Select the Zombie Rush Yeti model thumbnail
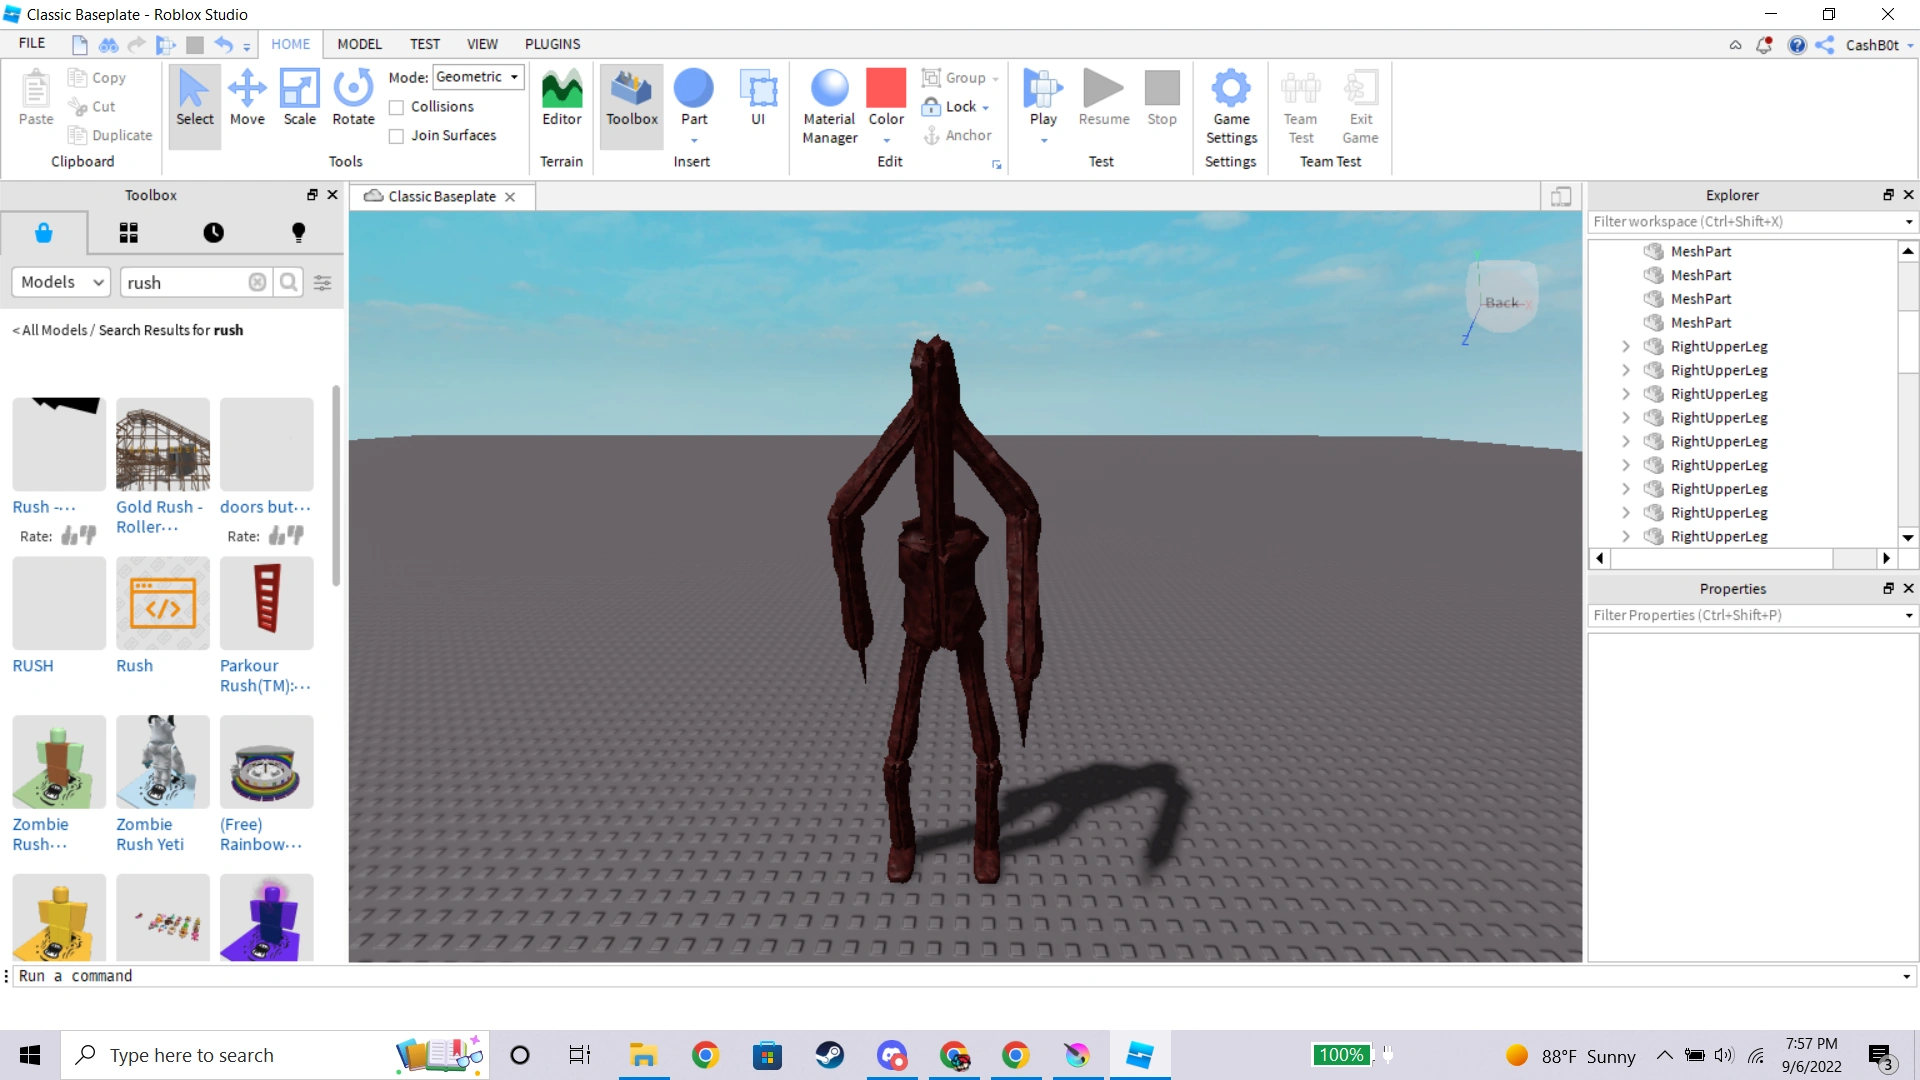 162,761
